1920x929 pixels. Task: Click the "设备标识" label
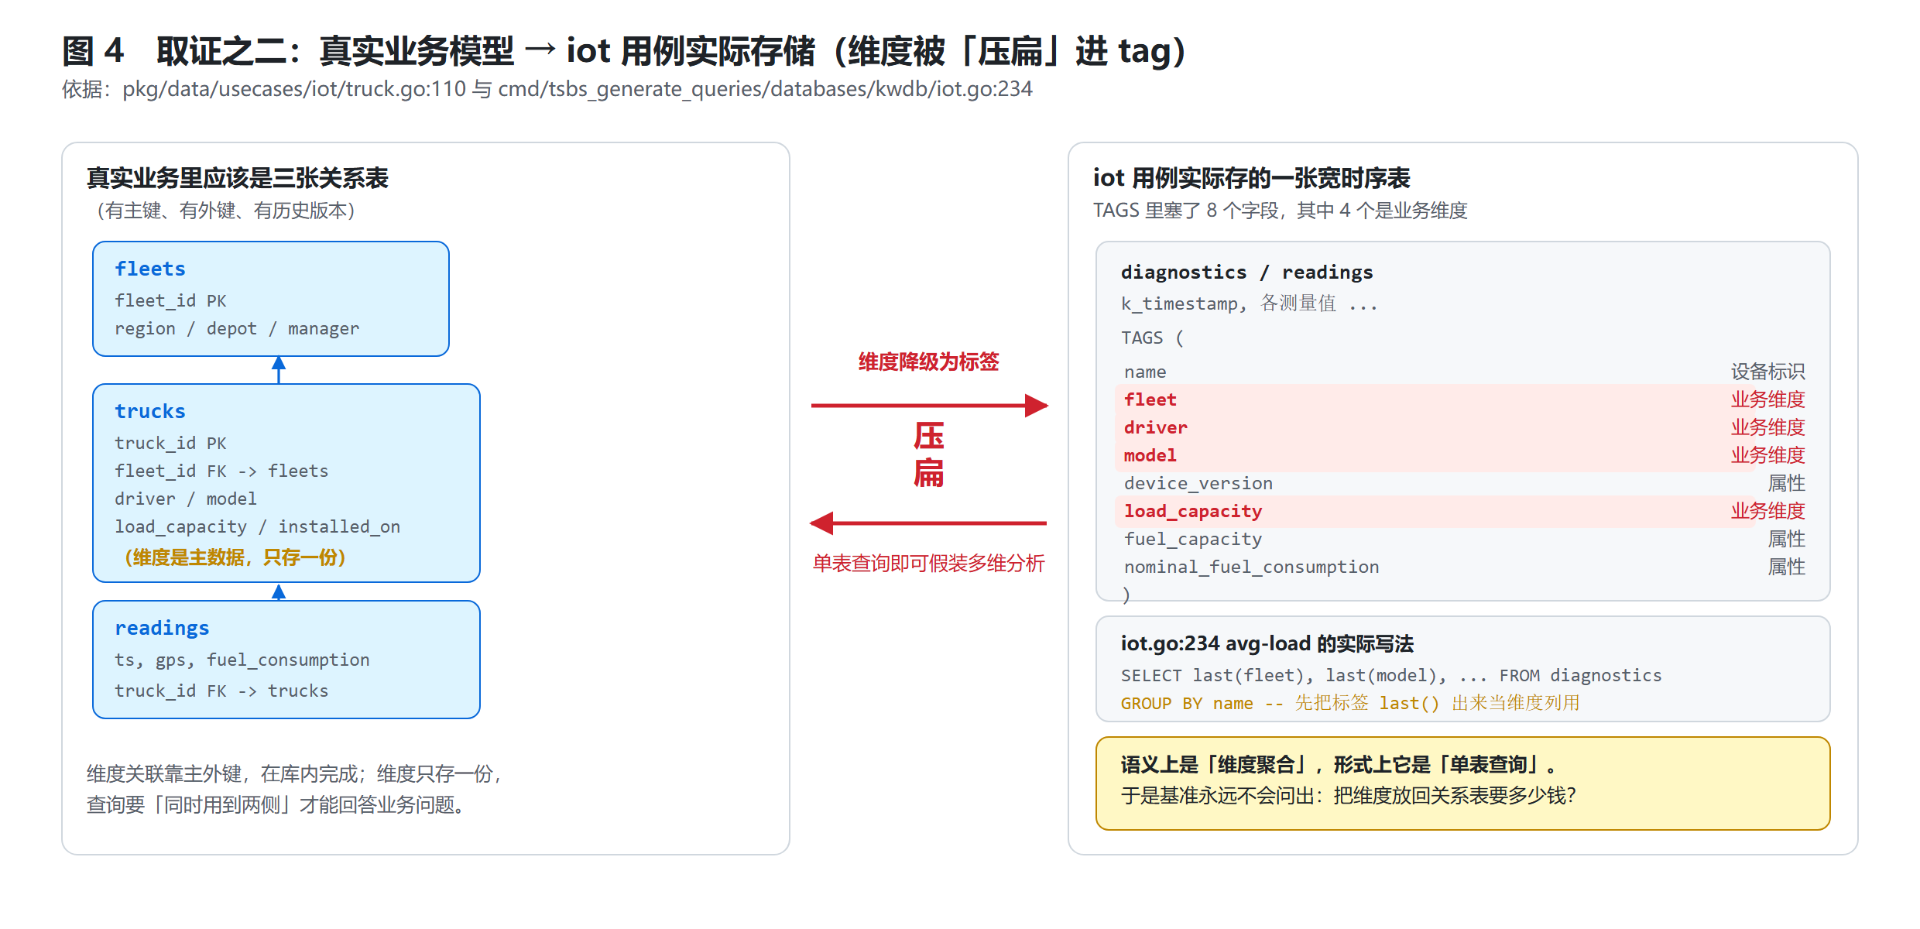click(1768, 372)
